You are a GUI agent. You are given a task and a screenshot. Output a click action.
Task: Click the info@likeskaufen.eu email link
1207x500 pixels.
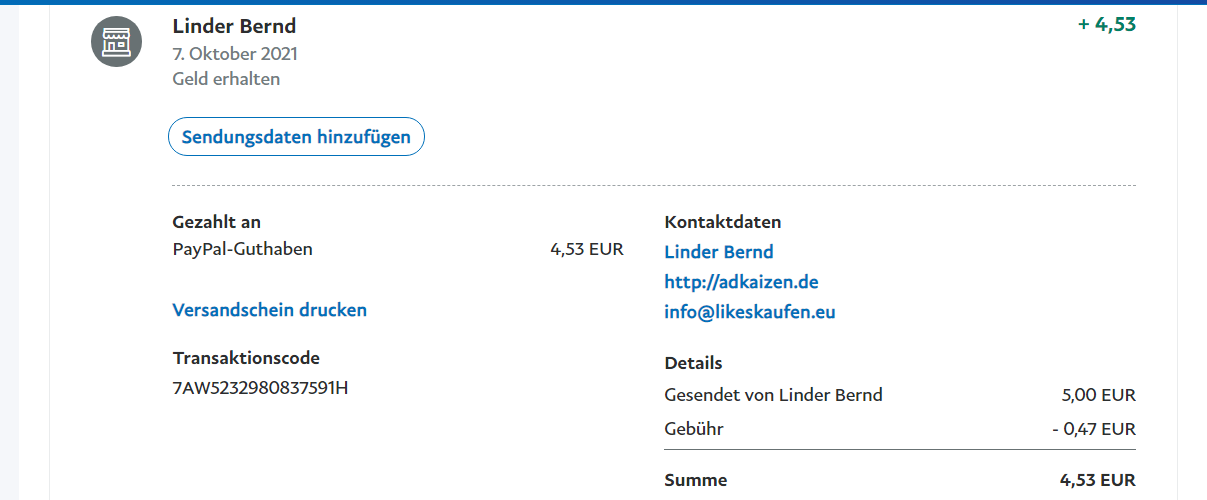click(750, 312)
